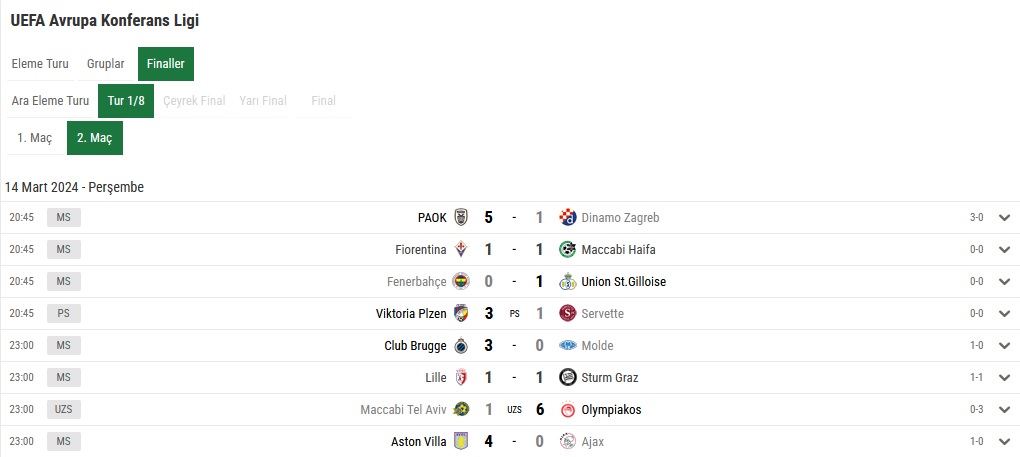The height and width of the screenshot is (457, 1020).
Task: Click the Fenerbahçe team badge
Action: (x=461, y=281)
